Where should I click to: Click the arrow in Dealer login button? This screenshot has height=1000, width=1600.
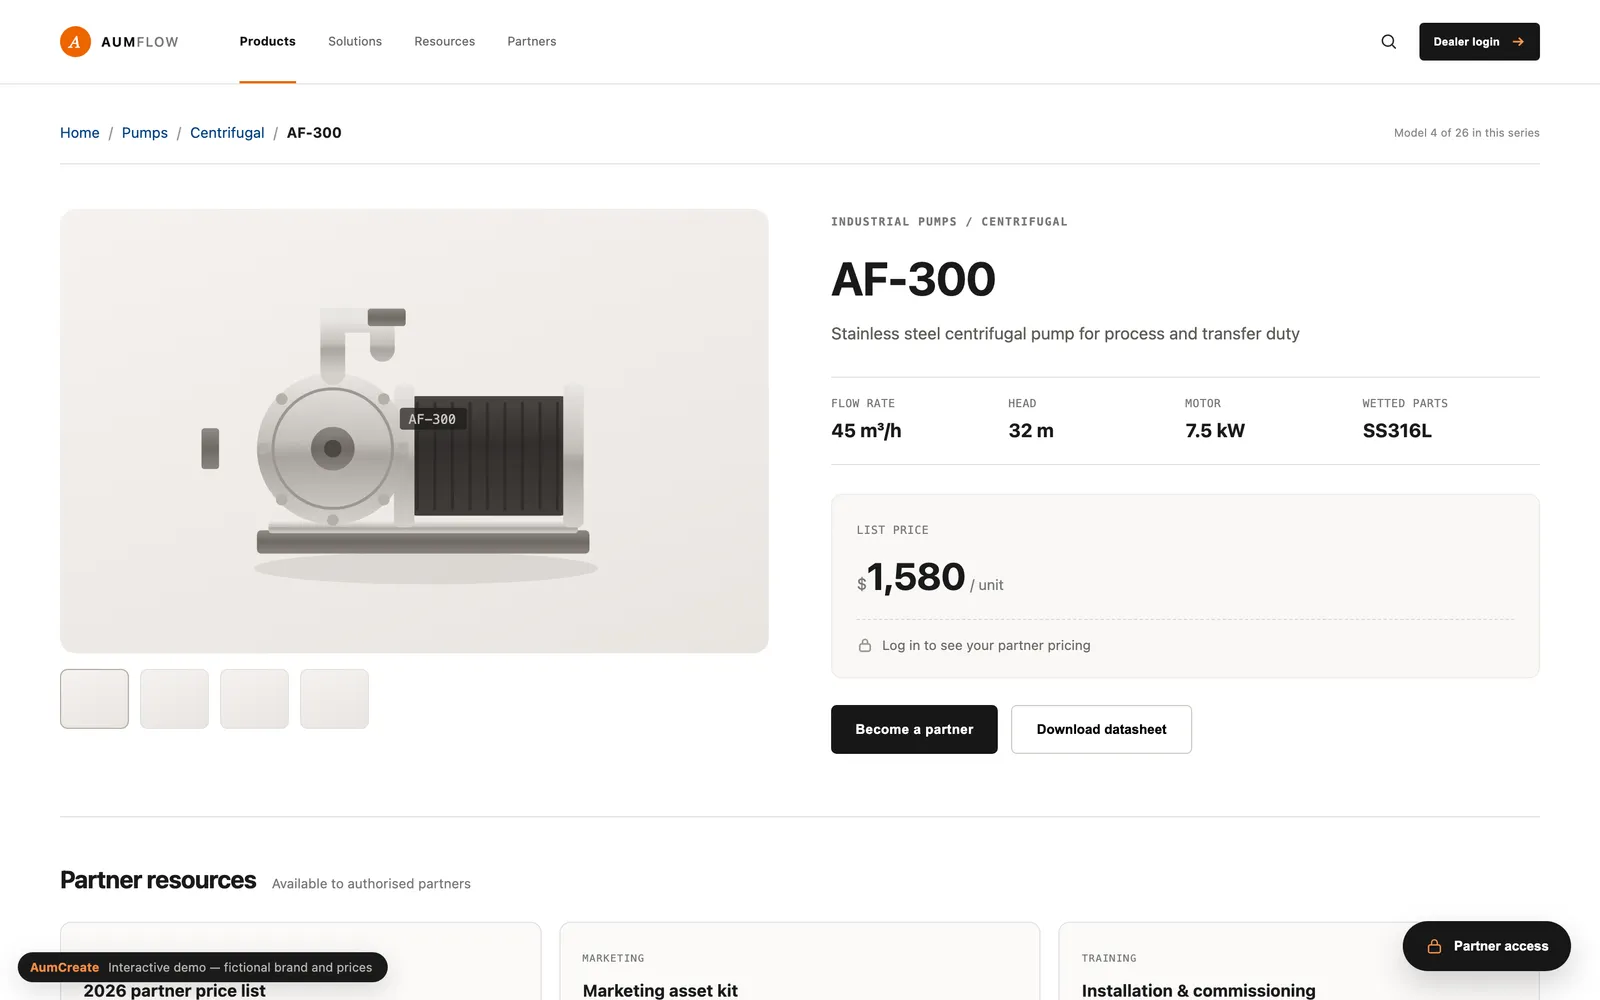click(1518, 42)
